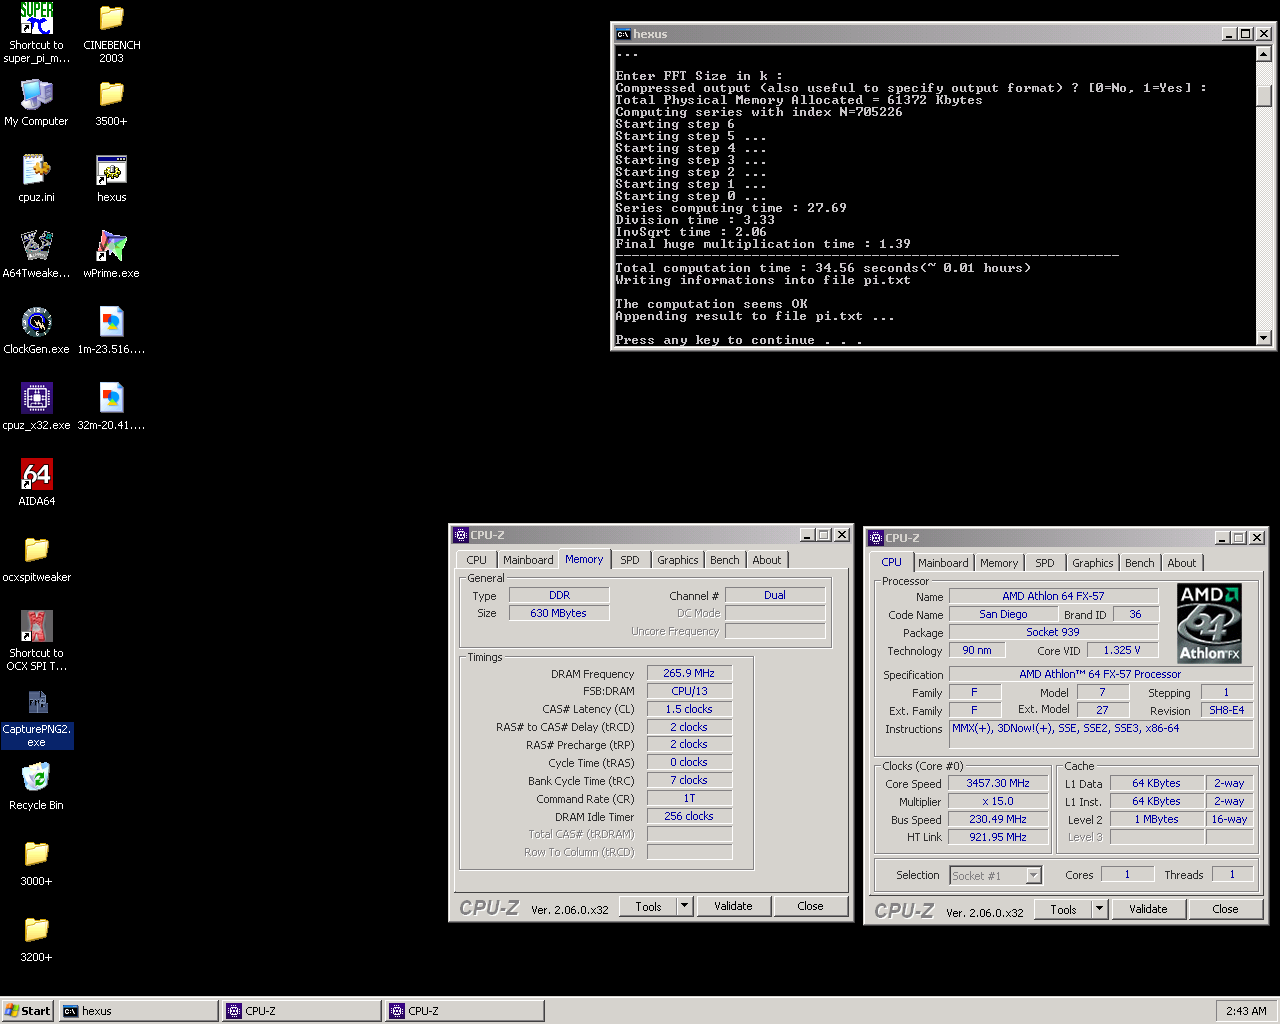Launch ClockGen.exe desktop icon
The image size is (1280, 1024).
click(36, 322)
